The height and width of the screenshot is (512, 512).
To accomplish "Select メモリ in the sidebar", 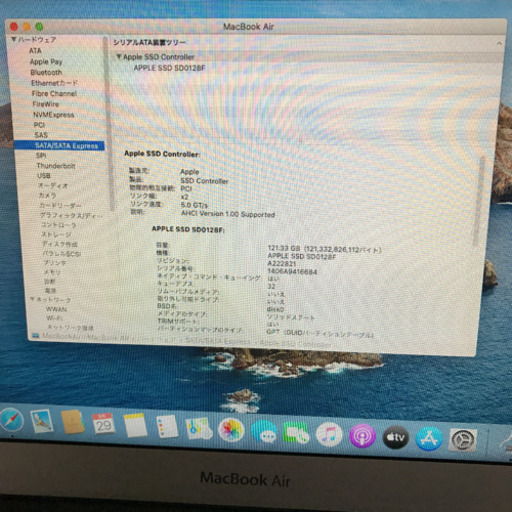I will point(52,272).
